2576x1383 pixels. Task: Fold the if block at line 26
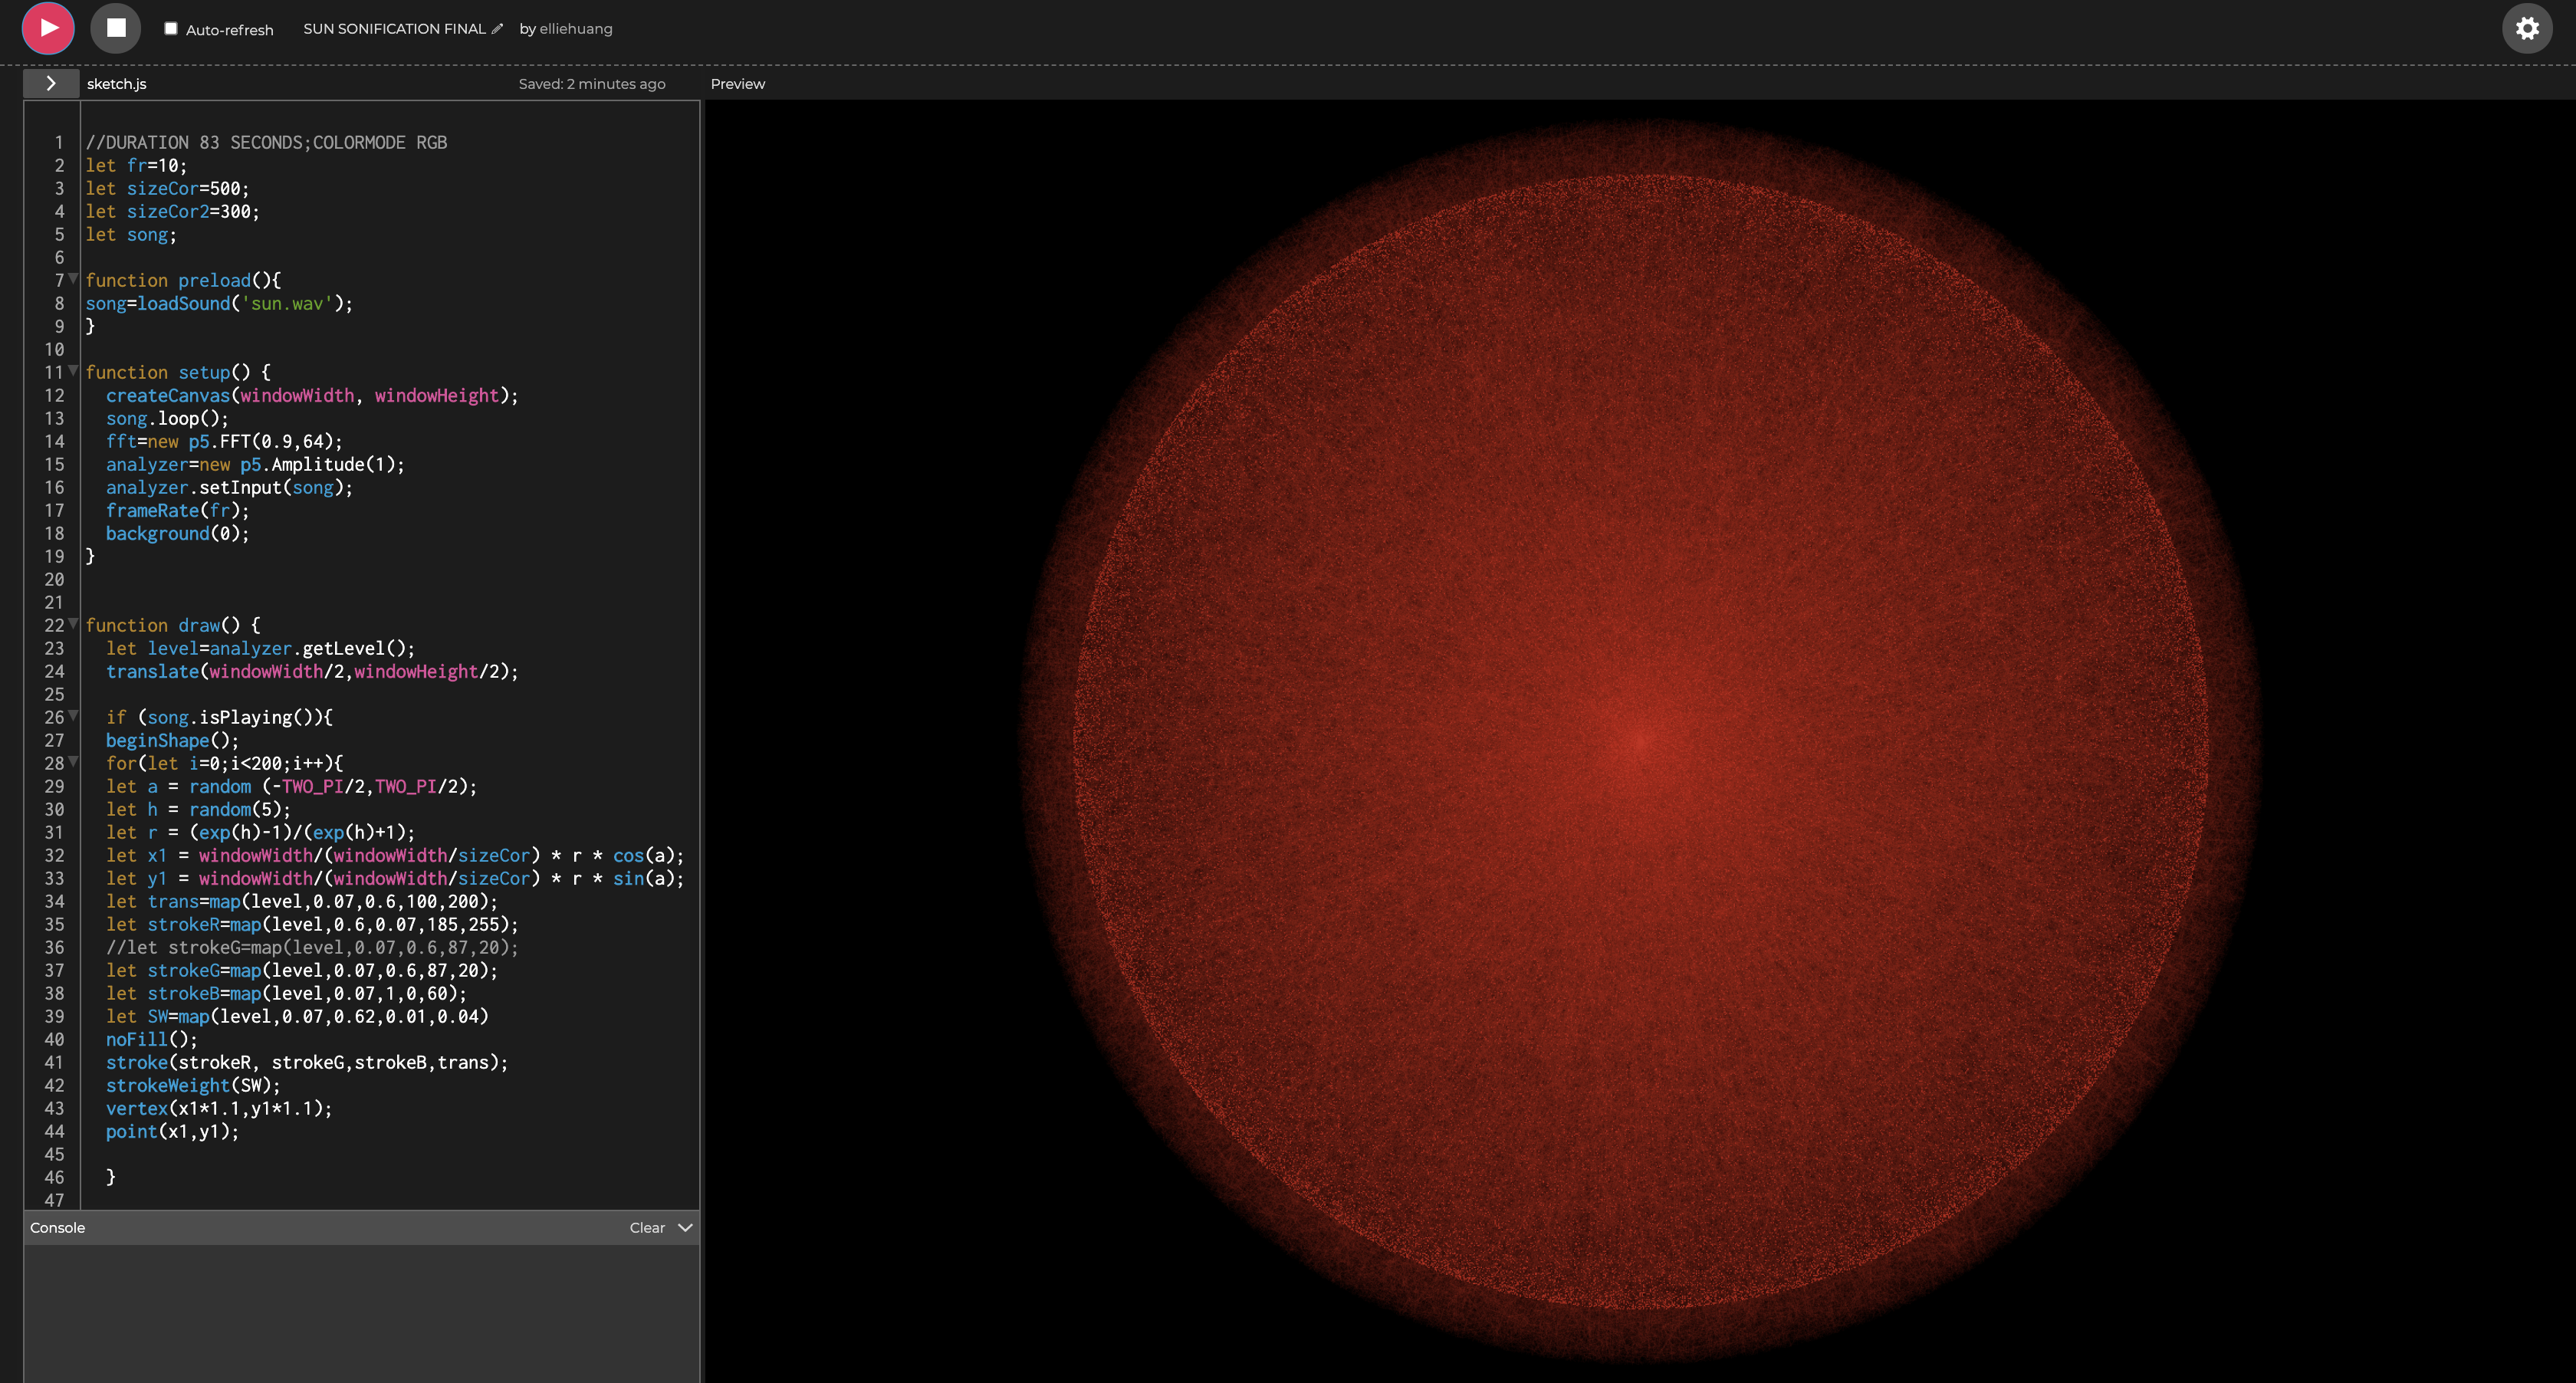coord(73,716)
